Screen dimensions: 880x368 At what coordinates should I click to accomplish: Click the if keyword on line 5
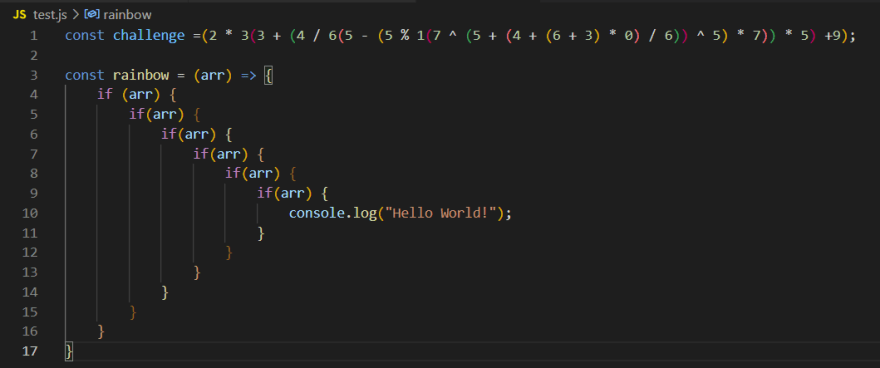[x=137, y=114]
